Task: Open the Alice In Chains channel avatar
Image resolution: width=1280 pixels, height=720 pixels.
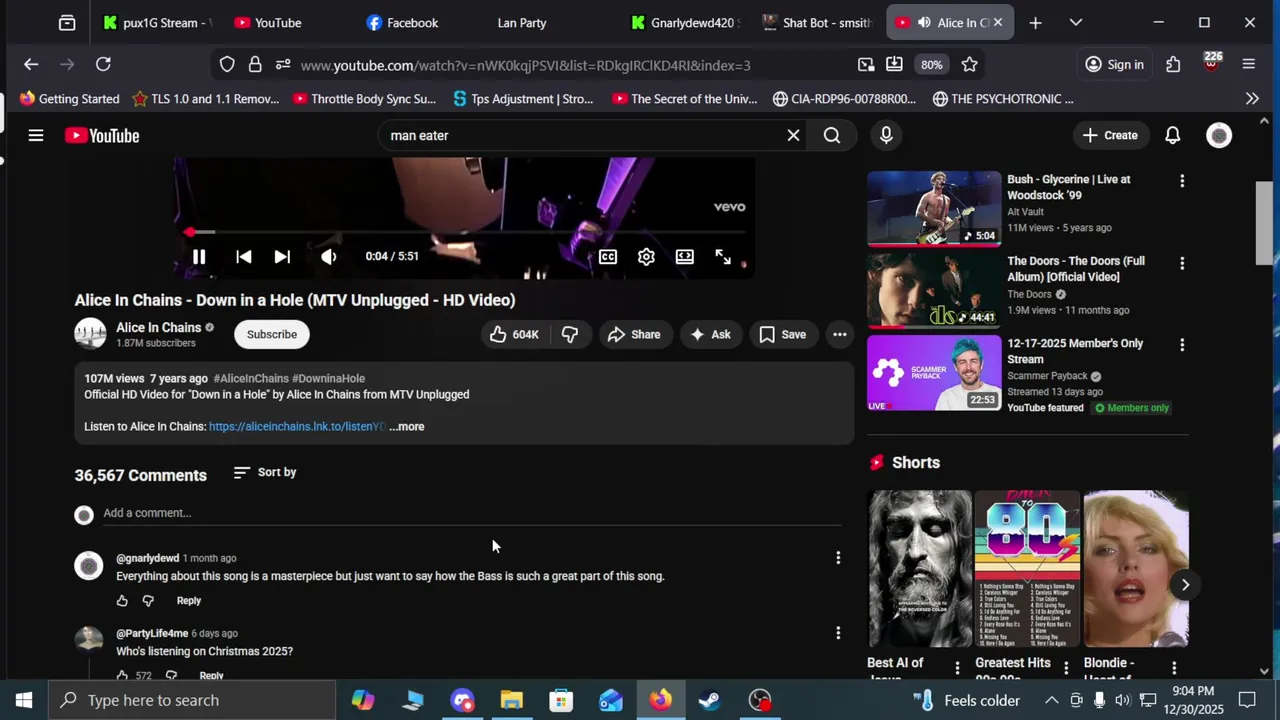Action: [90, 334]
